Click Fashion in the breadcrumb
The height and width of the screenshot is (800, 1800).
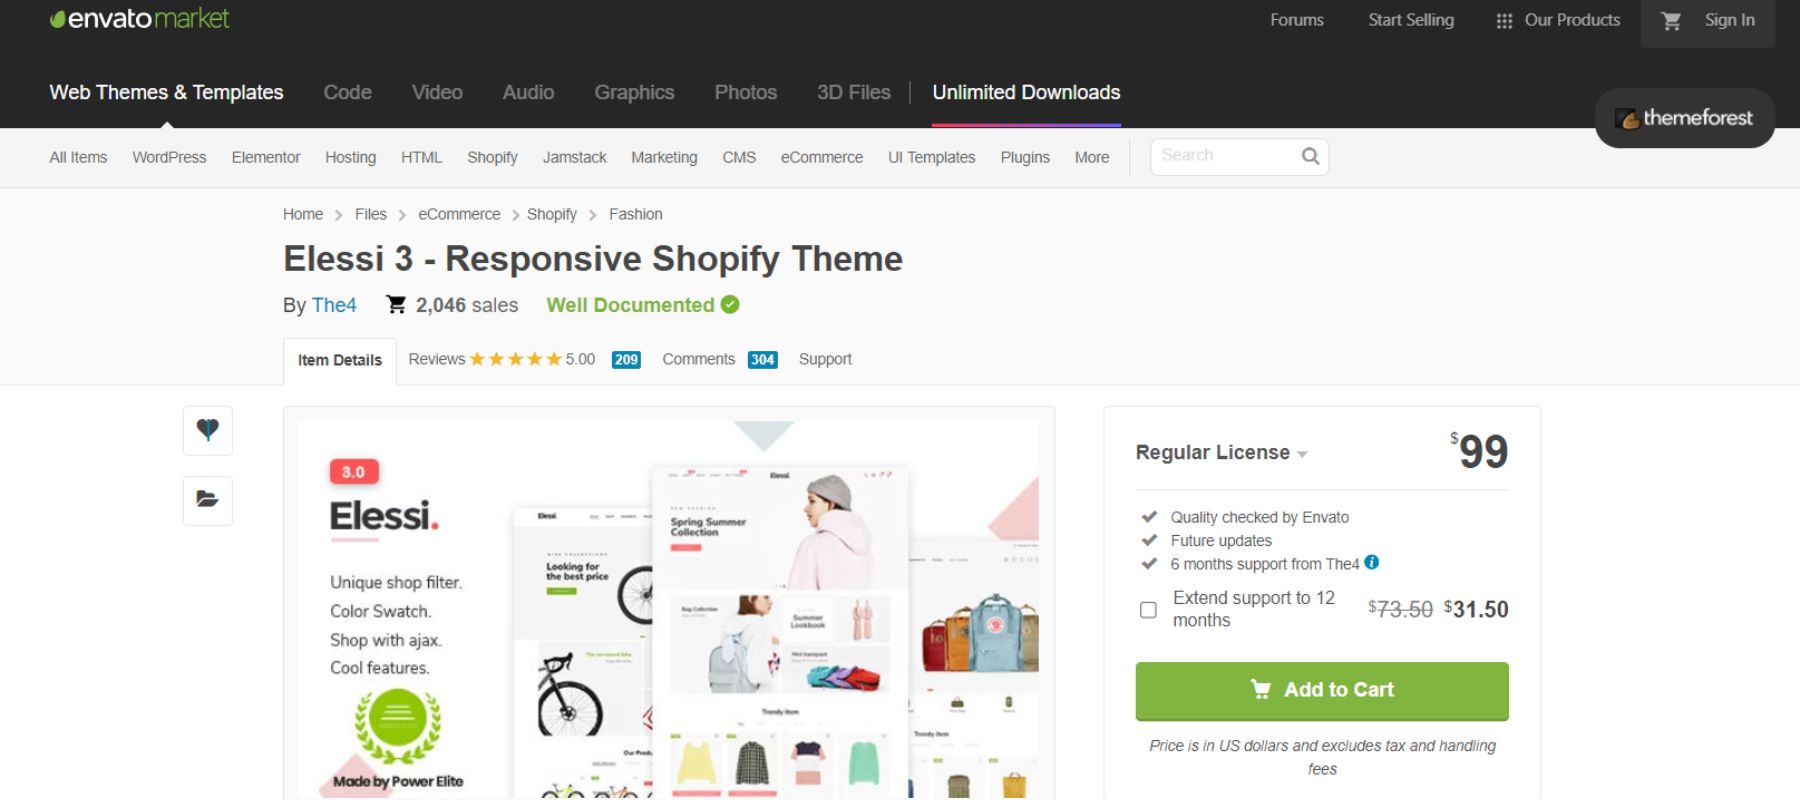pos(635,214)
